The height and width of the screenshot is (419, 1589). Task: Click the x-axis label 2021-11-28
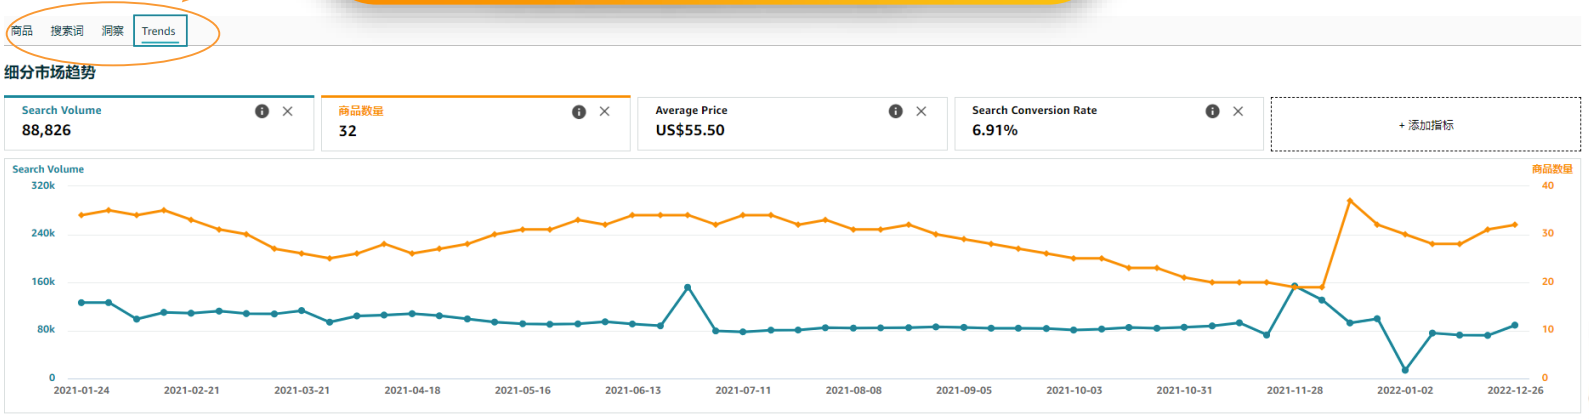click(1295, 390)
